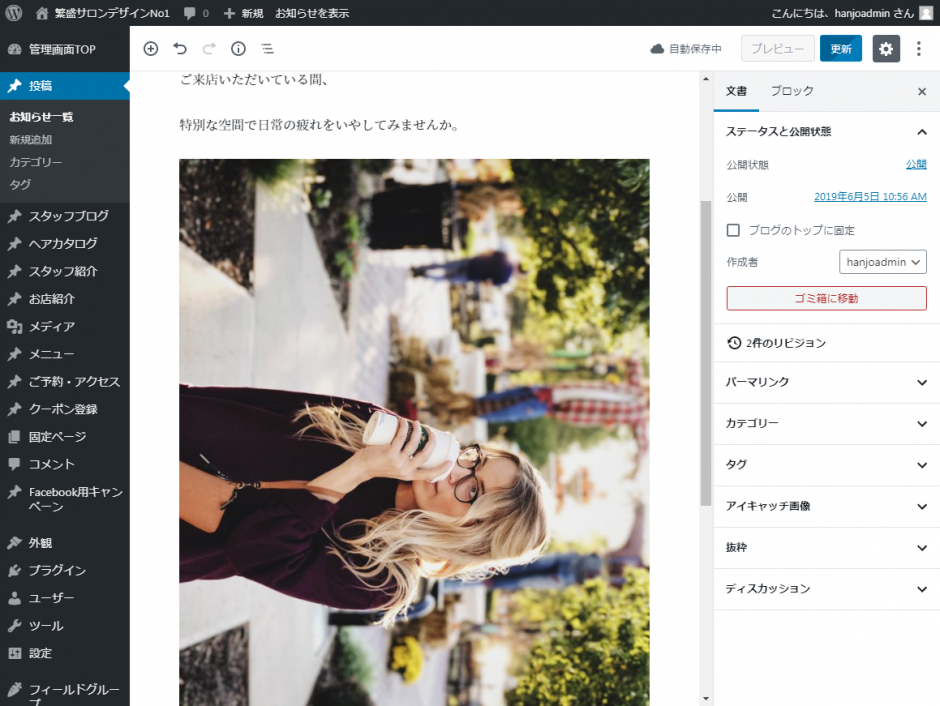The height and width of the screenshot is (706, 940).
Task: Open comments bubble in admin bar
Action: click(x=196, y=13)
